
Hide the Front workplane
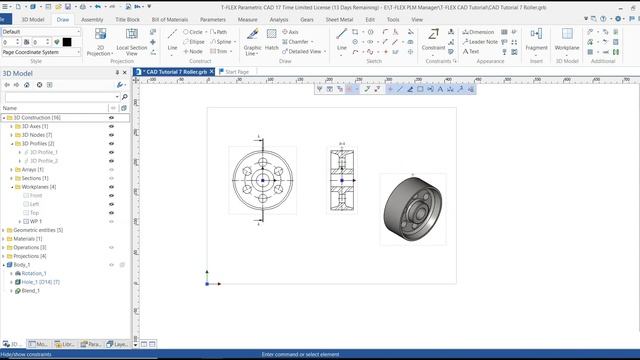[x=111, y=196]
